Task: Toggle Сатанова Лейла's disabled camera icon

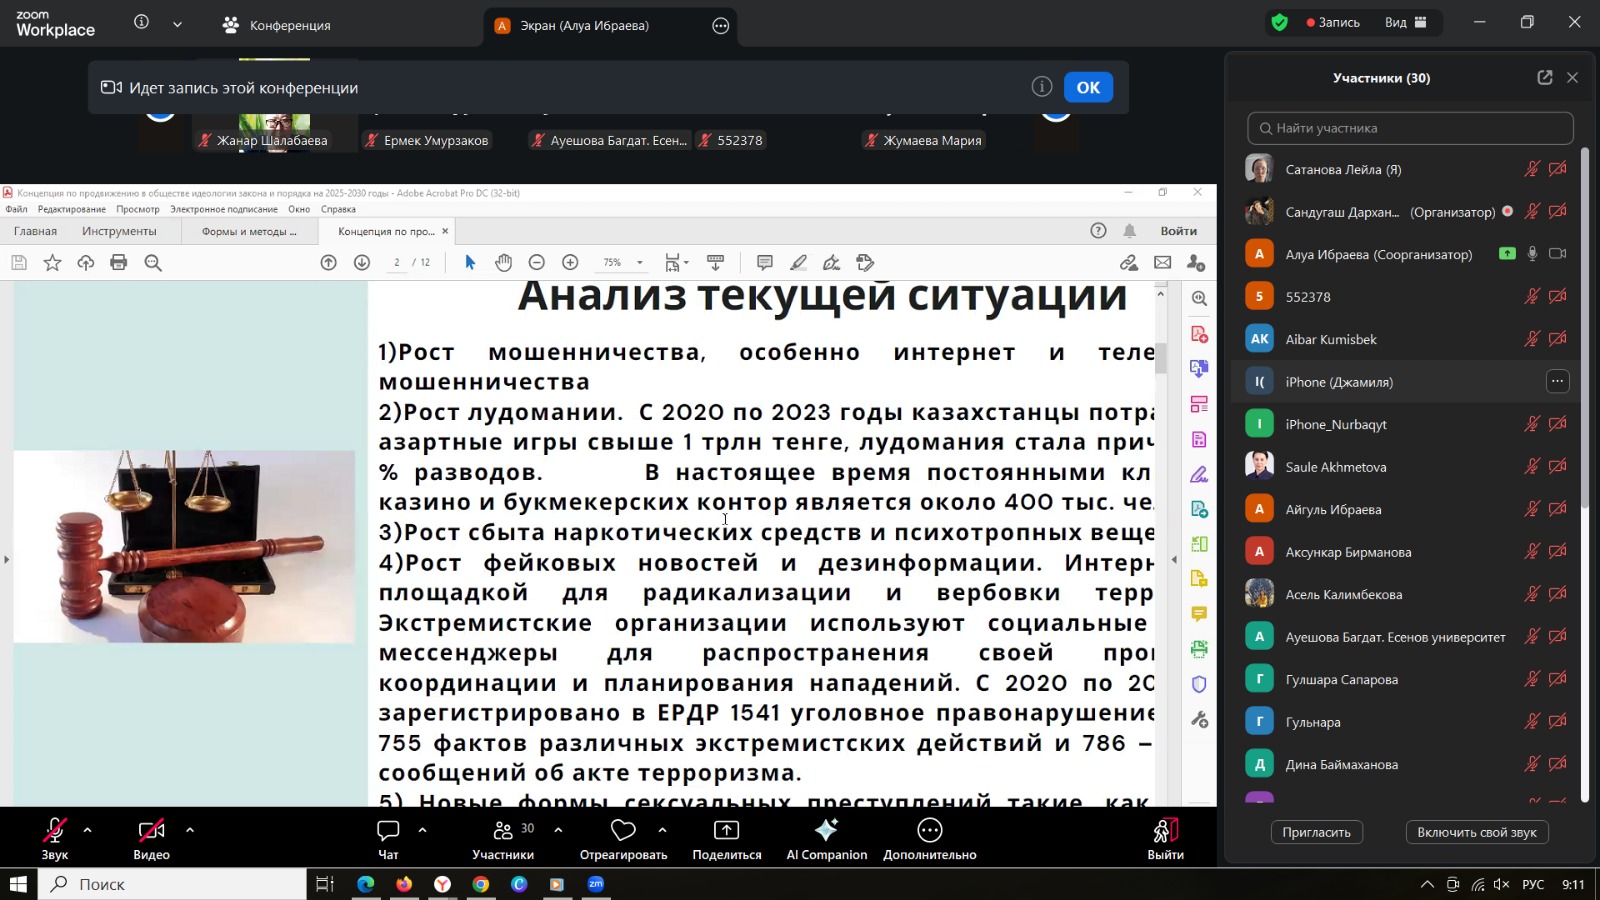Action: [1558, 169]
